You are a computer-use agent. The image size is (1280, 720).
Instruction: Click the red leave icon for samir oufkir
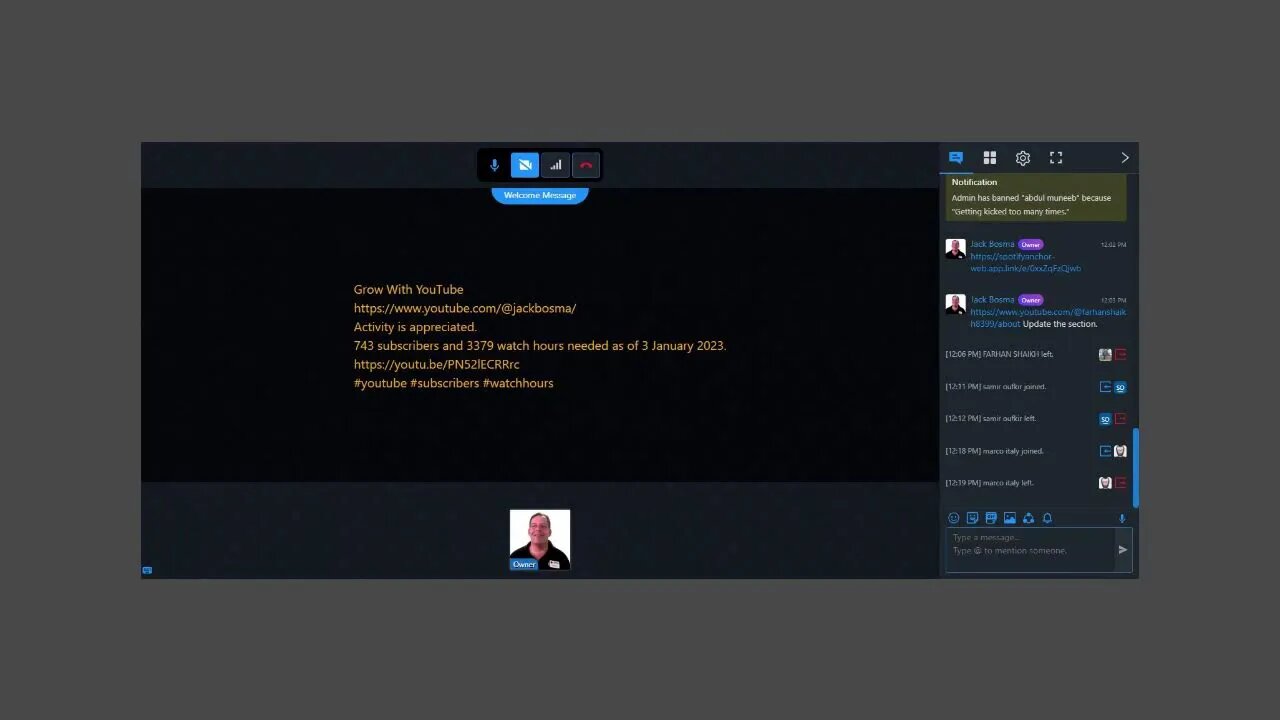click(x=1120, y=419)
